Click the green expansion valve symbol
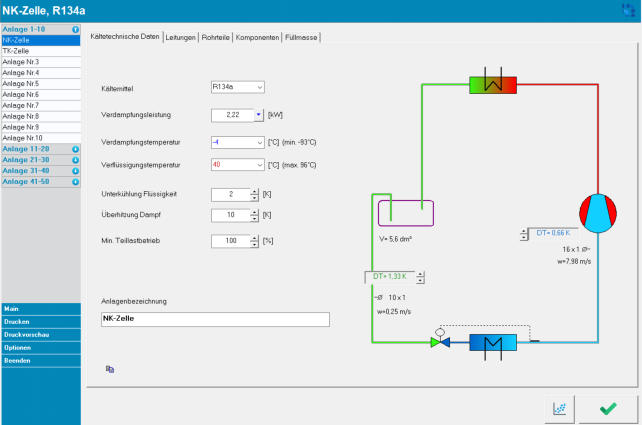The height and width of the screenshot is (425, 642). (x=438, y=342)
